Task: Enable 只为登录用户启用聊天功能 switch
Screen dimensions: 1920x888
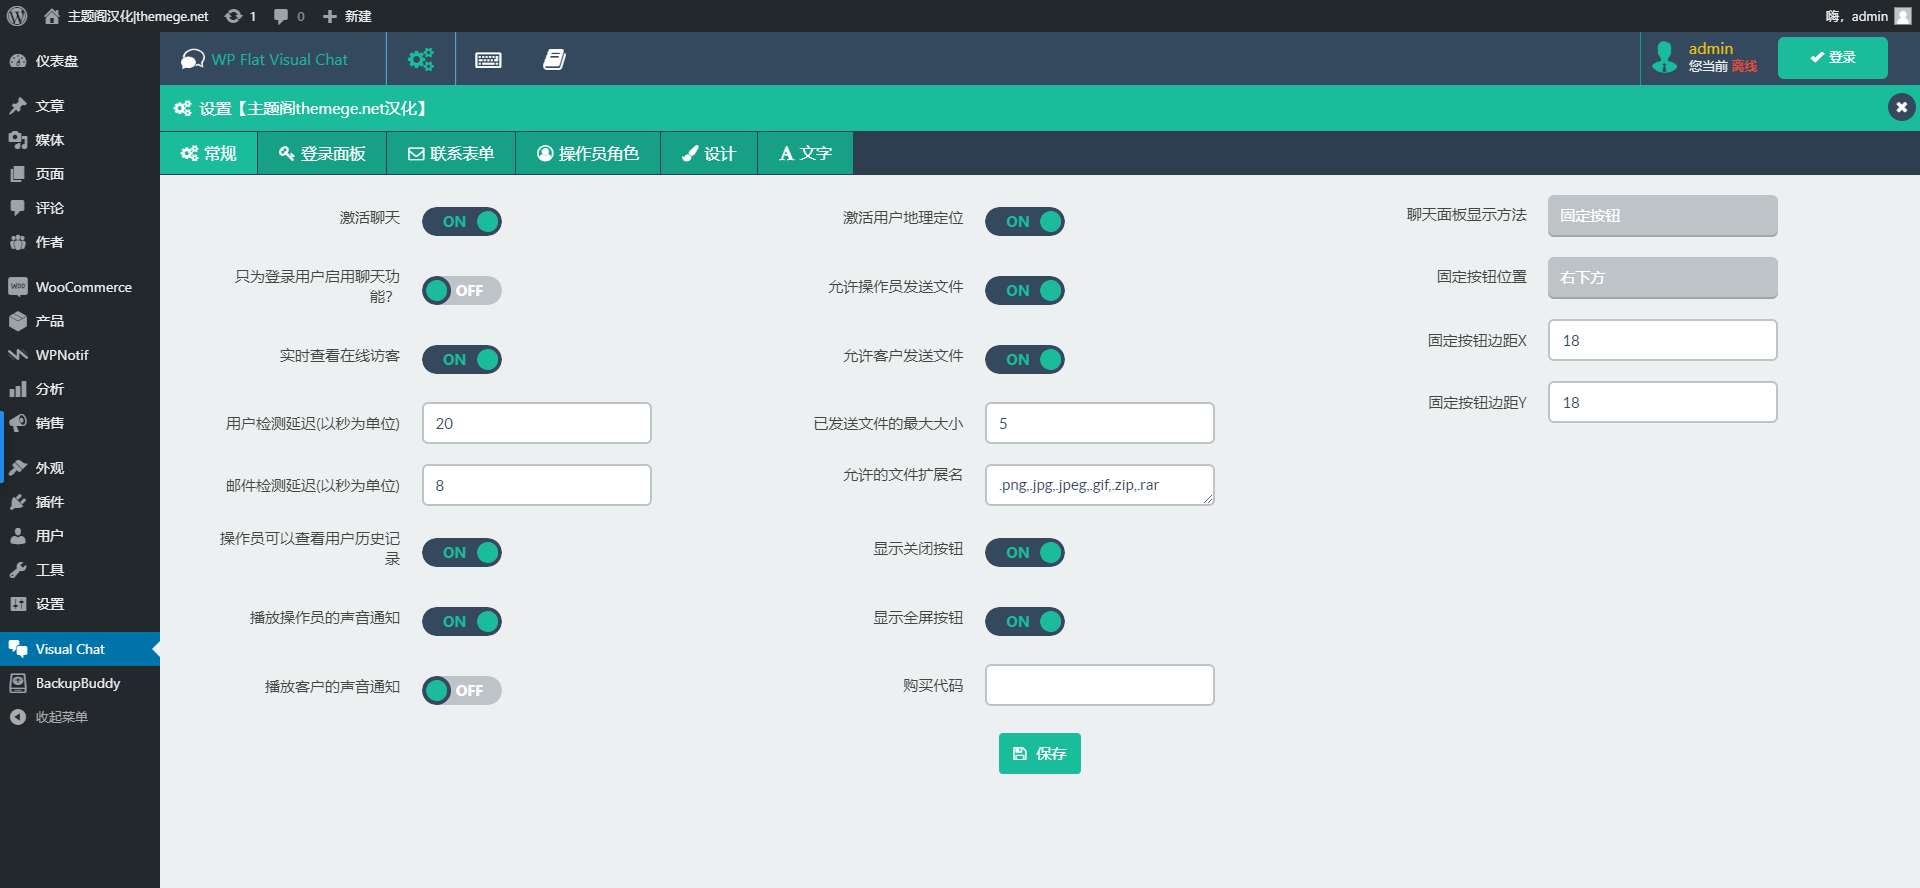Action: click(x=462, y=290)
